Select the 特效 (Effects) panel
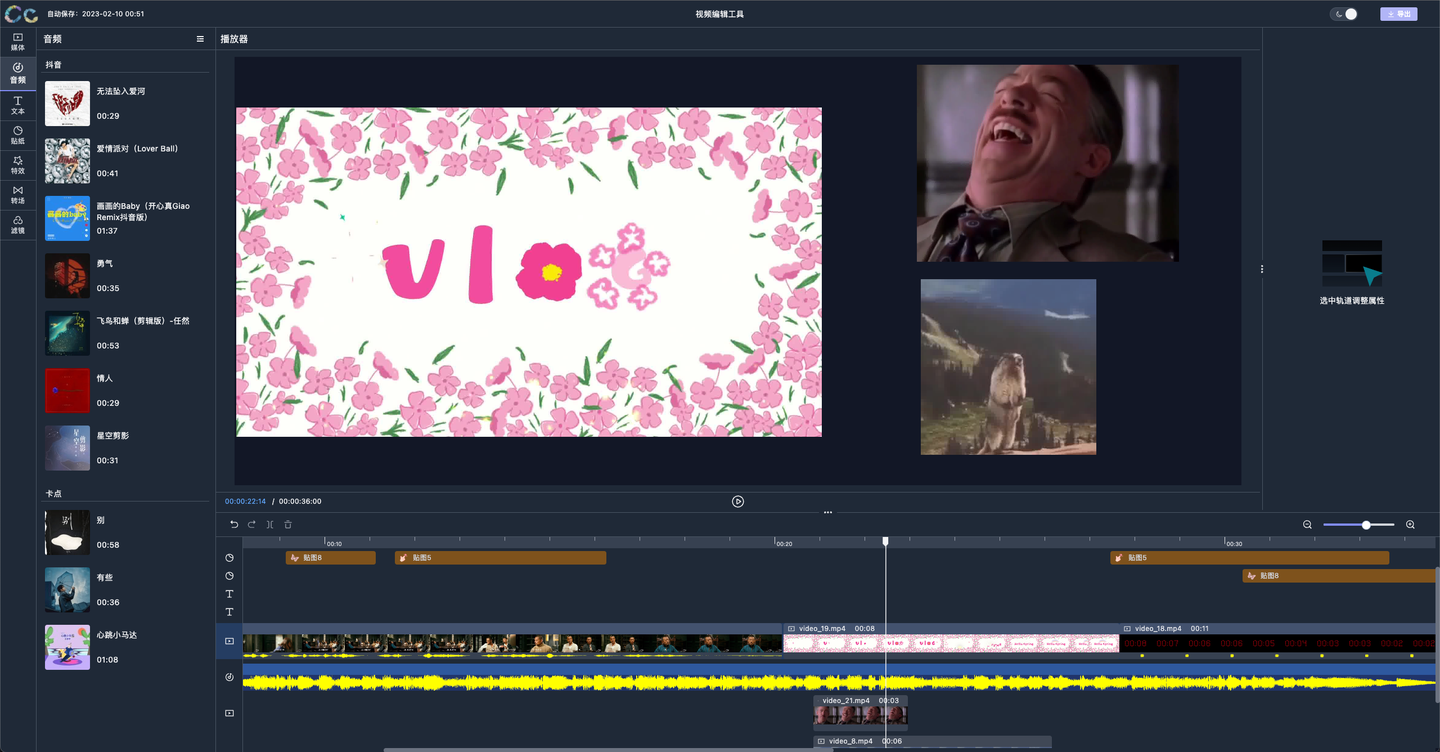 [17, 165]
